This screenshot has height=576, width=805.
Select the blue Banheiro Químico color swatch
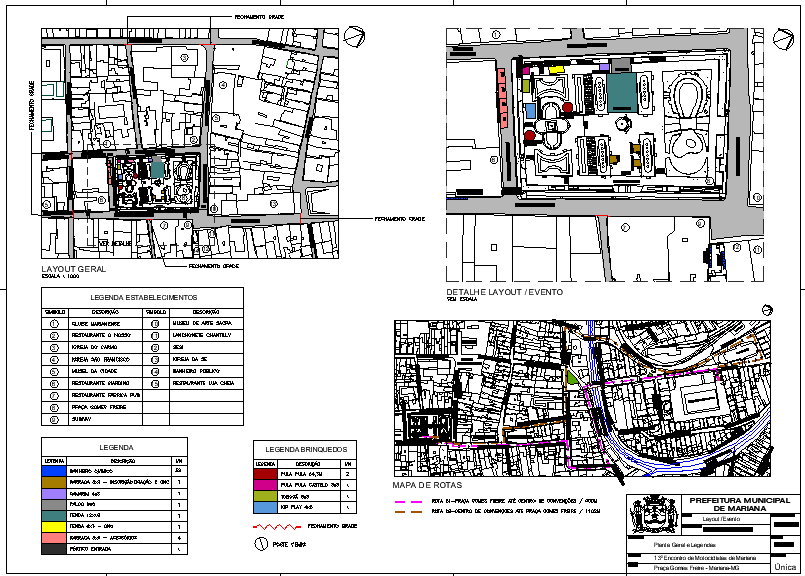pos(53,471)
